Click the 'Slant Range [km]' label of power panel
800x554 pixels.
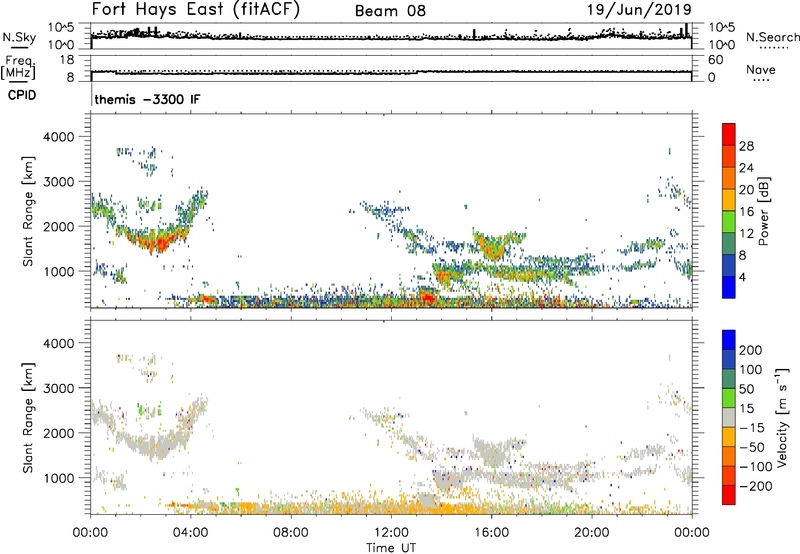pos(28,211)
